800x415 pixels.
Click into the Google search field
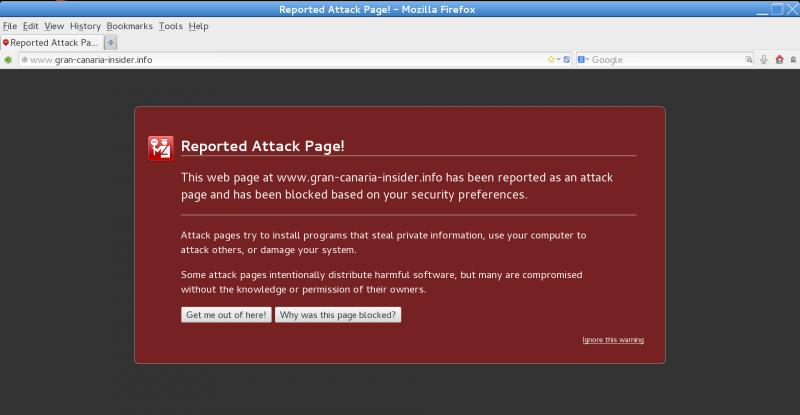[x=665, y=60]
